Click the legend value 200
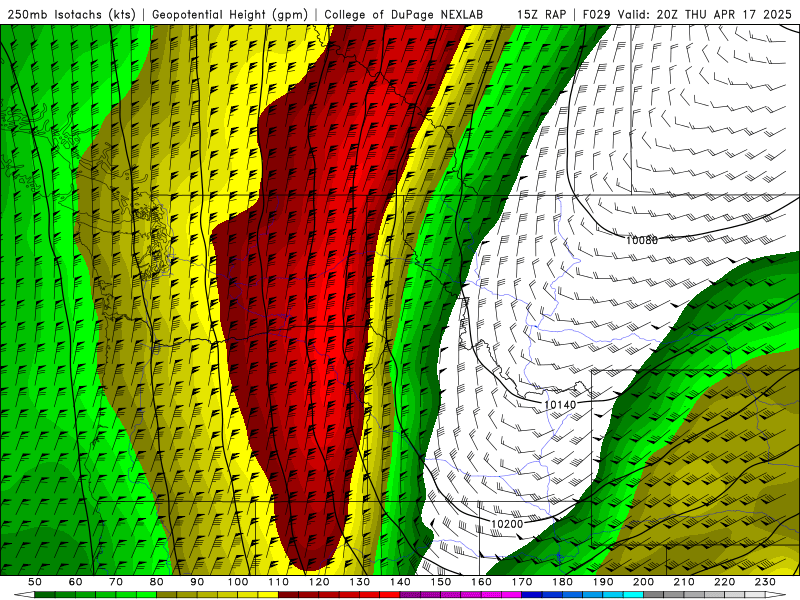 (x=644, y=582)
